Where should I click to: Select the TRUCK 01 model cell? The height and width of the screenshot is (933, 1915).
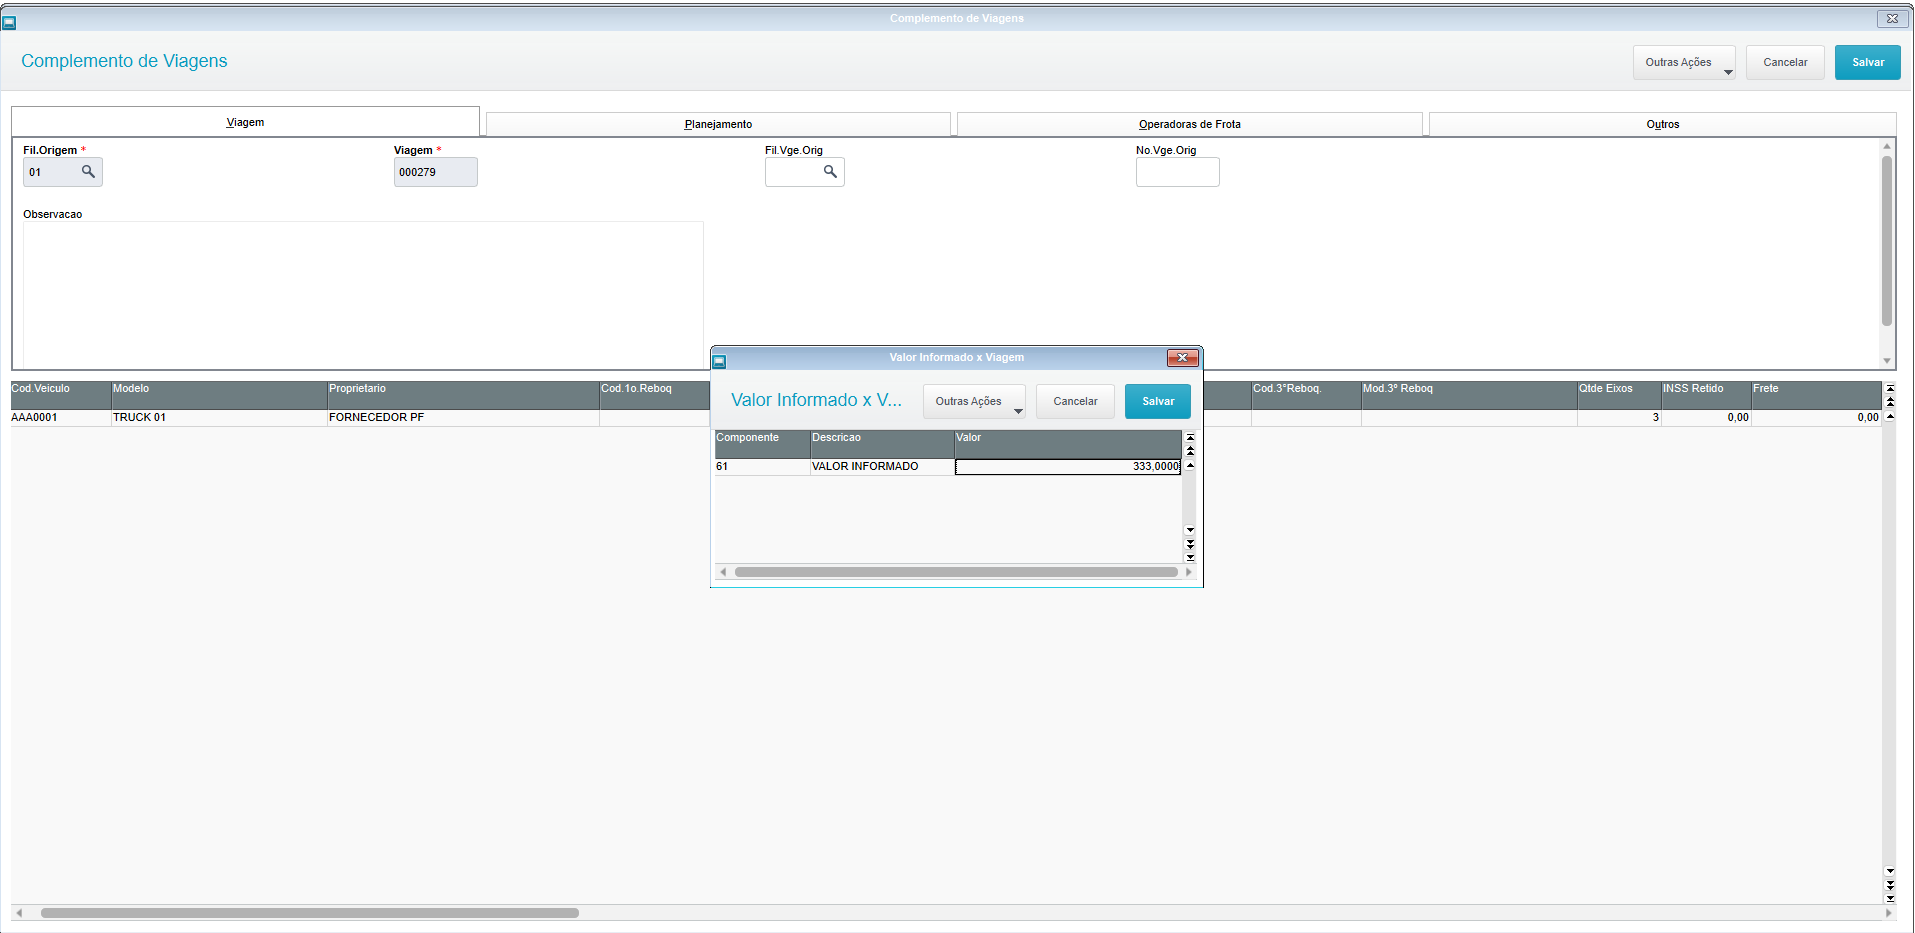(x=219, y=418)
